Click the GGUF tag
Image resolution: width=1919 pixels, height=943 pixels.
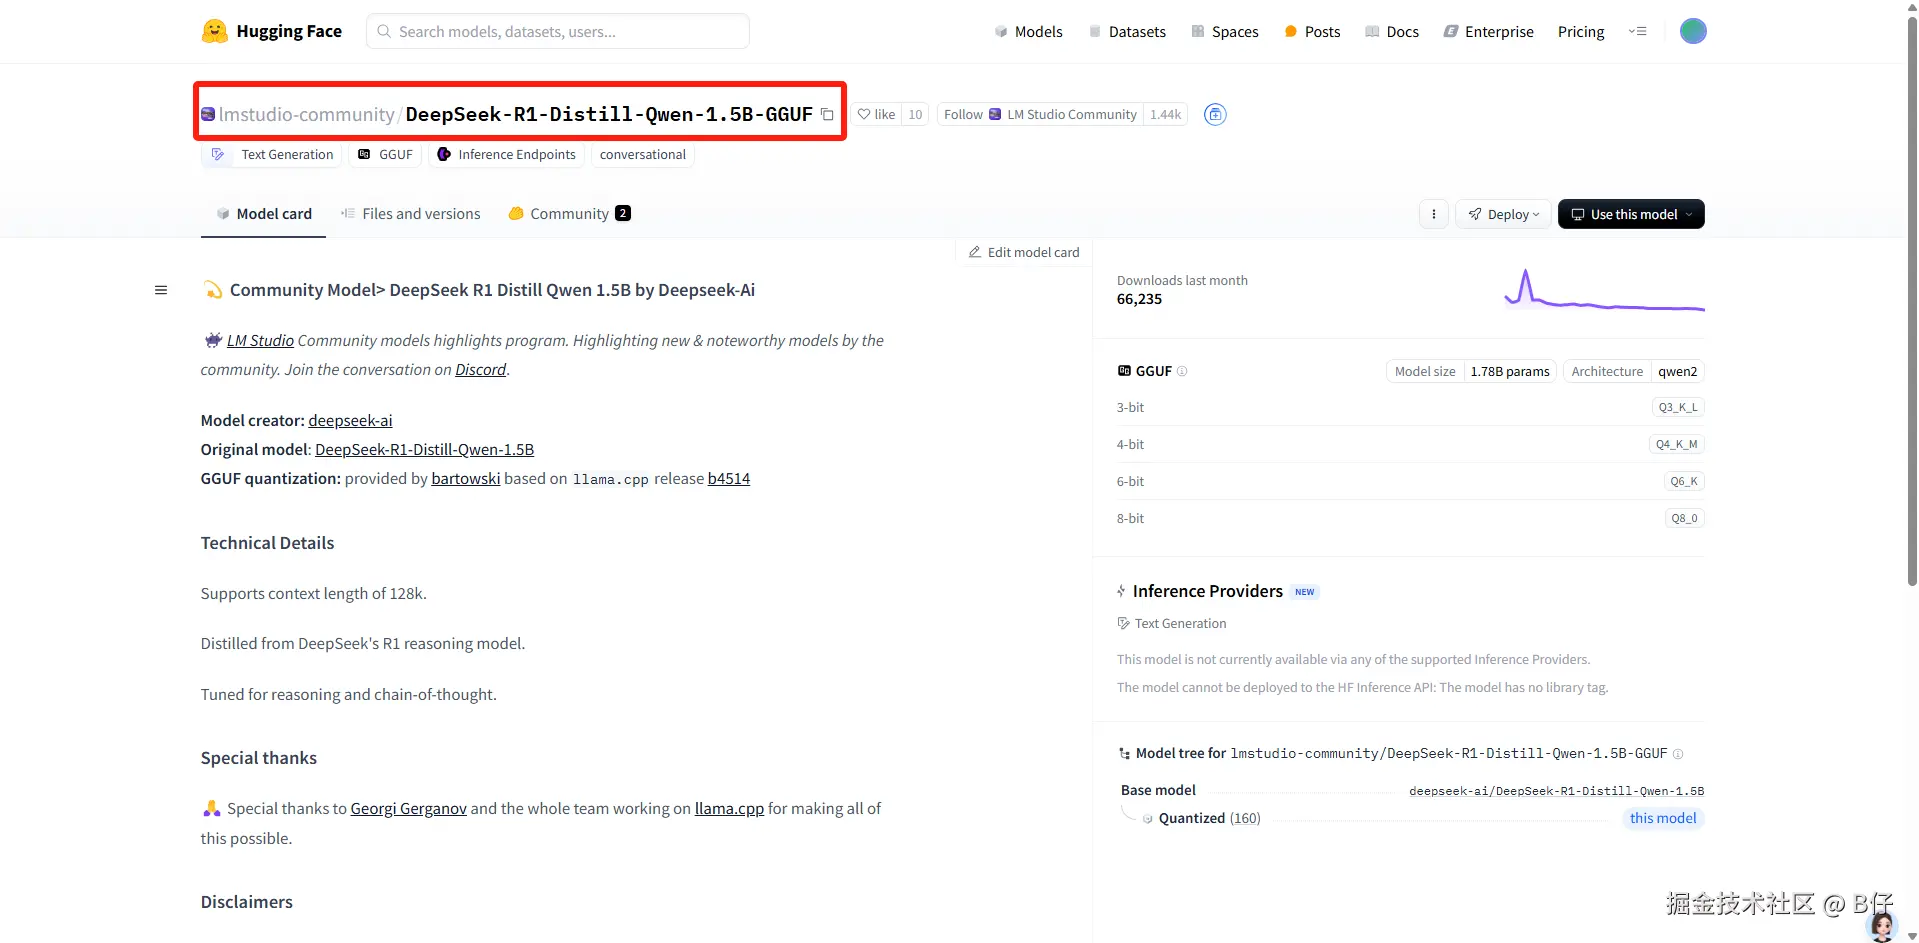(385, 155)
